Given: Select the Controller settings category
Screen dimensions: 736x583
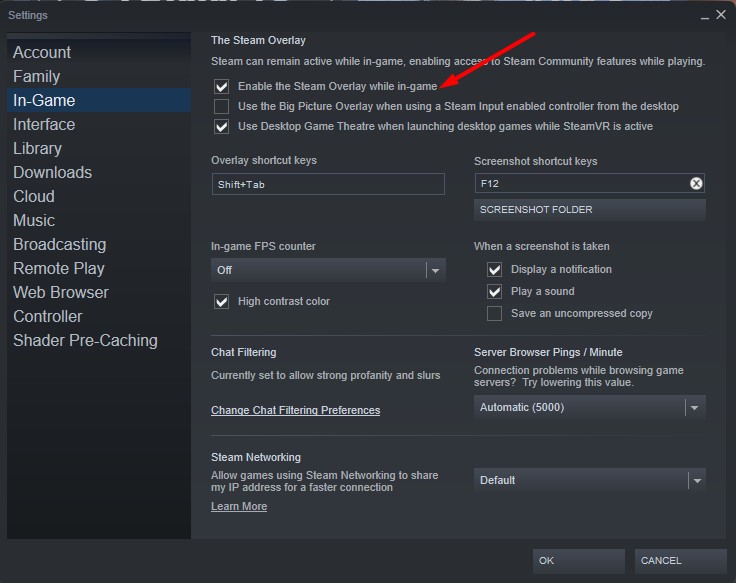Looking at the screenshot, I should [x=48, y=316].
